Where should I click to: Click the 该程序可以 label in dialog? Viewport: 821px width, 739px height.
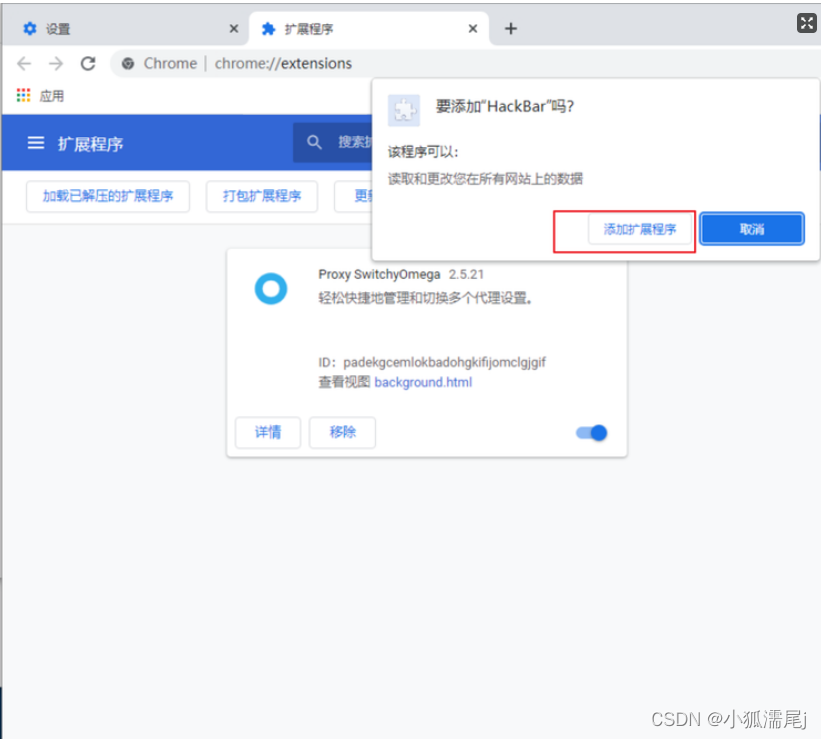(x=423, y=152)
